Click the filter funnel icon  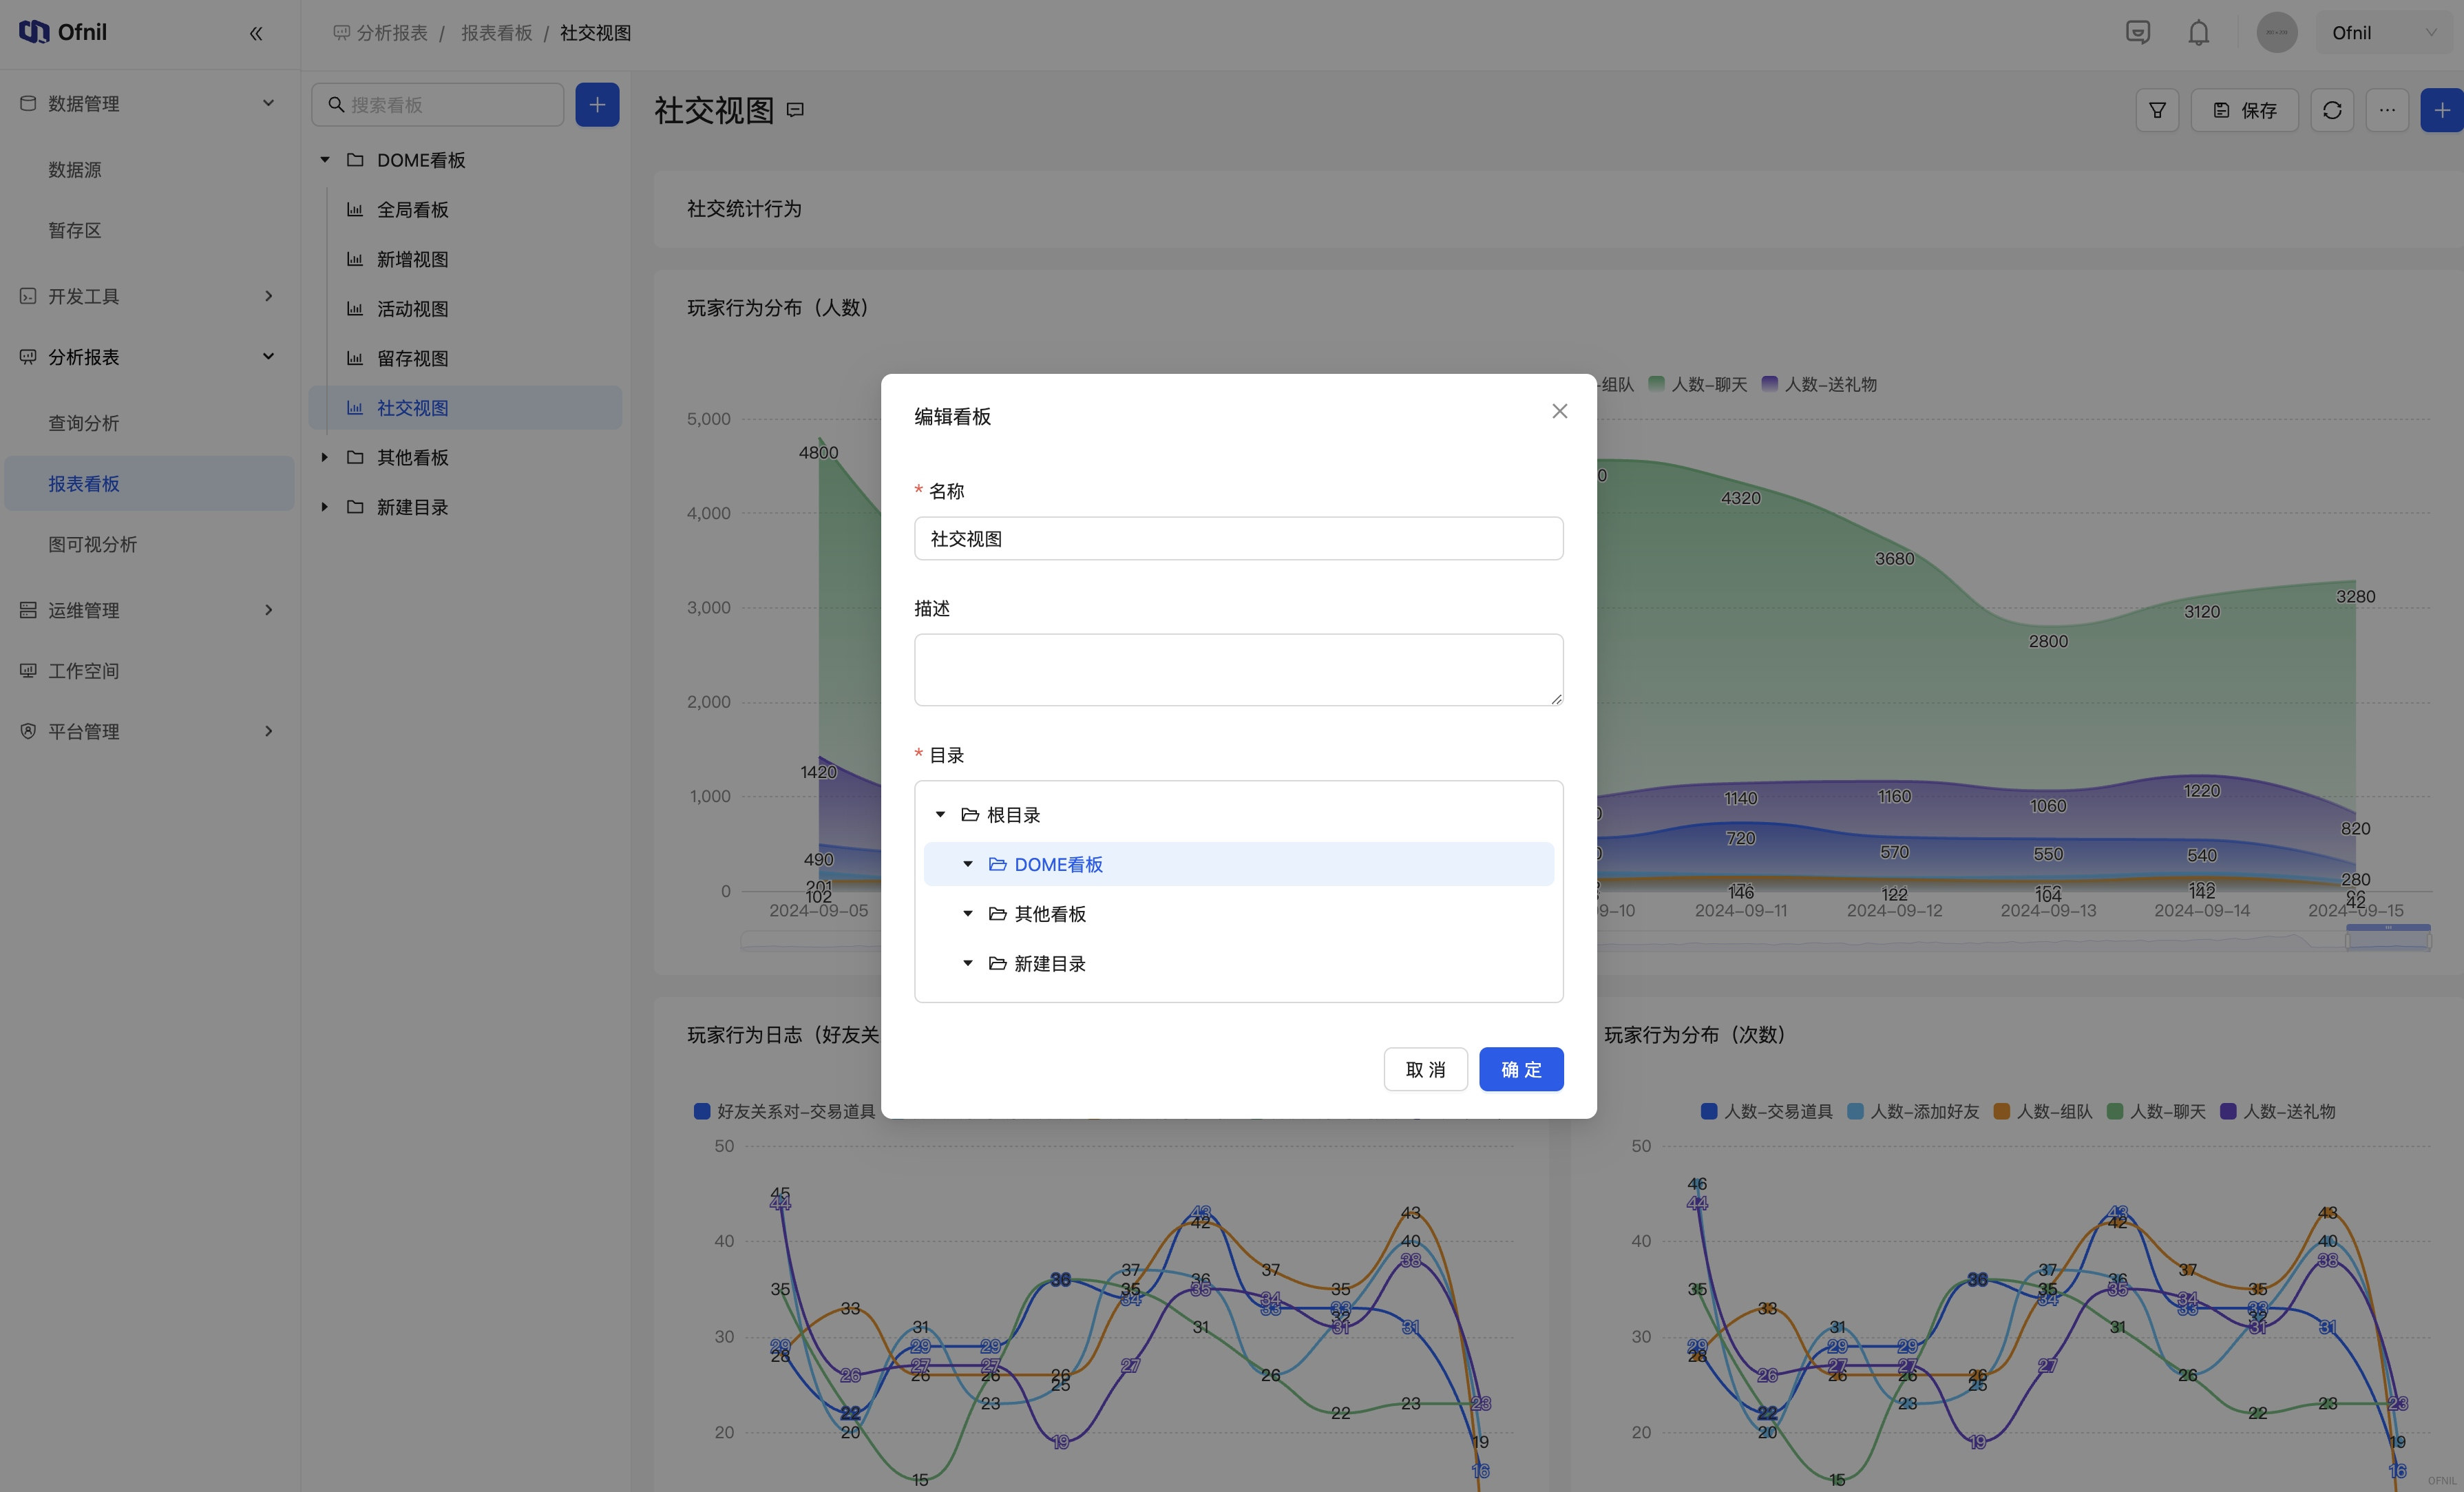tap(2157, 110)
